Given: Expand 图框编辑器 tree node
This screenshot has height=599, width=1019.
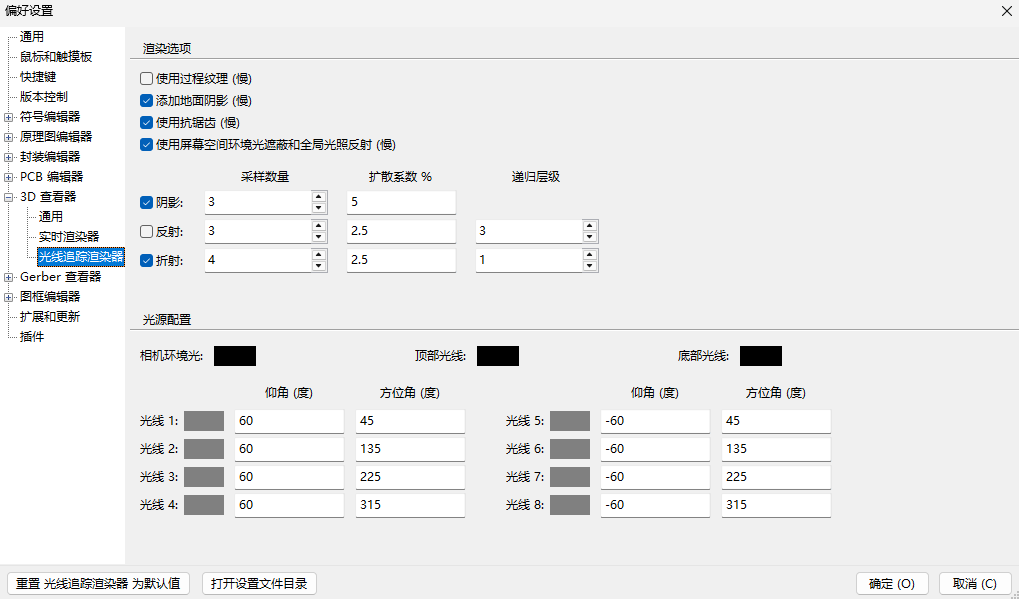Looking at the screenshot, I should point(8,297).
